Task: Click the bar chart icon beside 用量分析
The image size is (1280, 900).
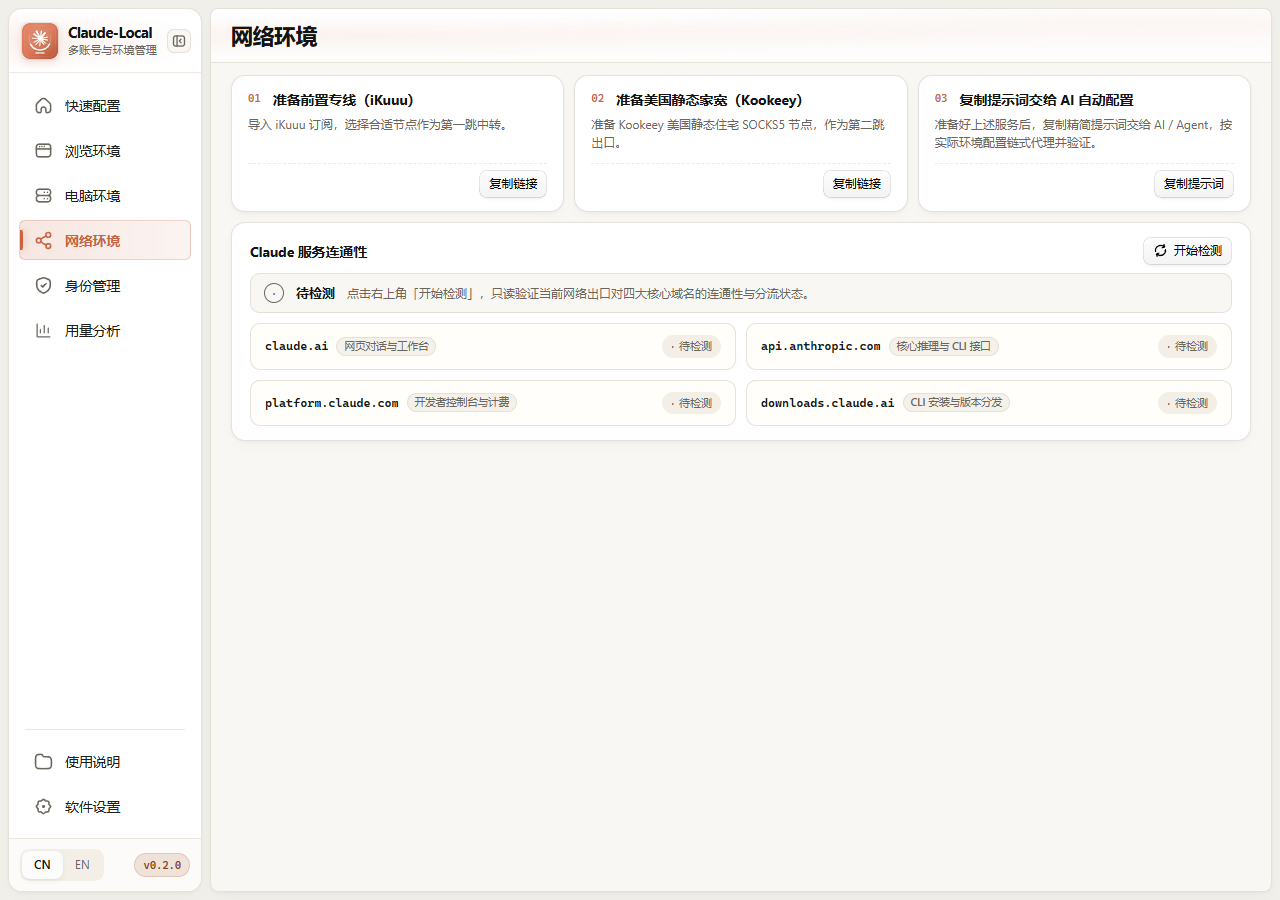Action: coord(43,331)
